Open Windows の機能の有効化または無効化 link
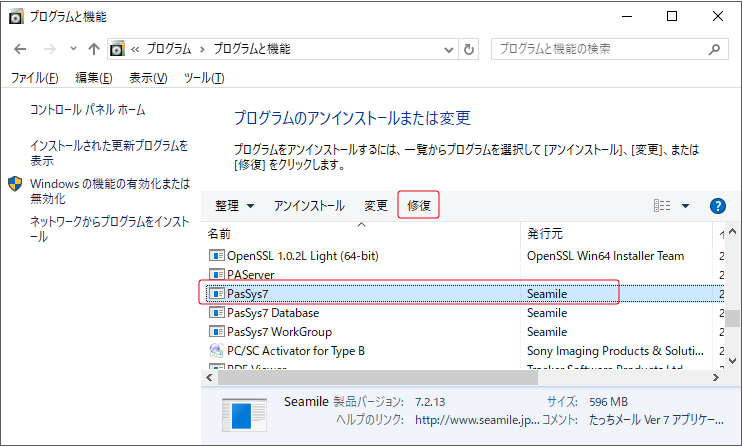 110,191
